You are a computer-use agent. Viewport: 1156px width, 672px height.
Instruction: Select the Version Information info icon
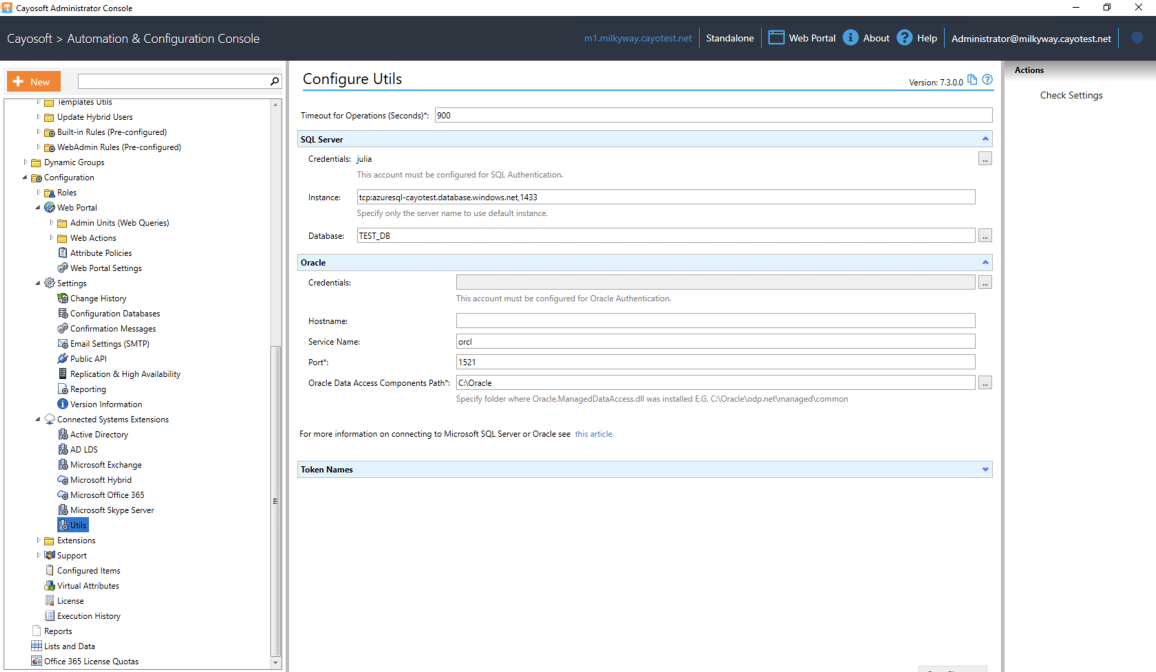(63, 404)
